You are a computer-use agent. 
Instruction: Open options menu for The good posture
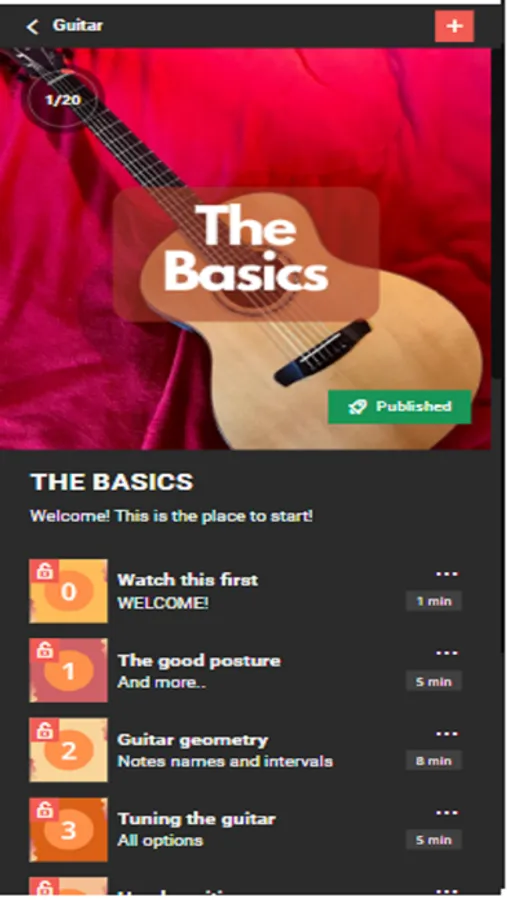447,653
